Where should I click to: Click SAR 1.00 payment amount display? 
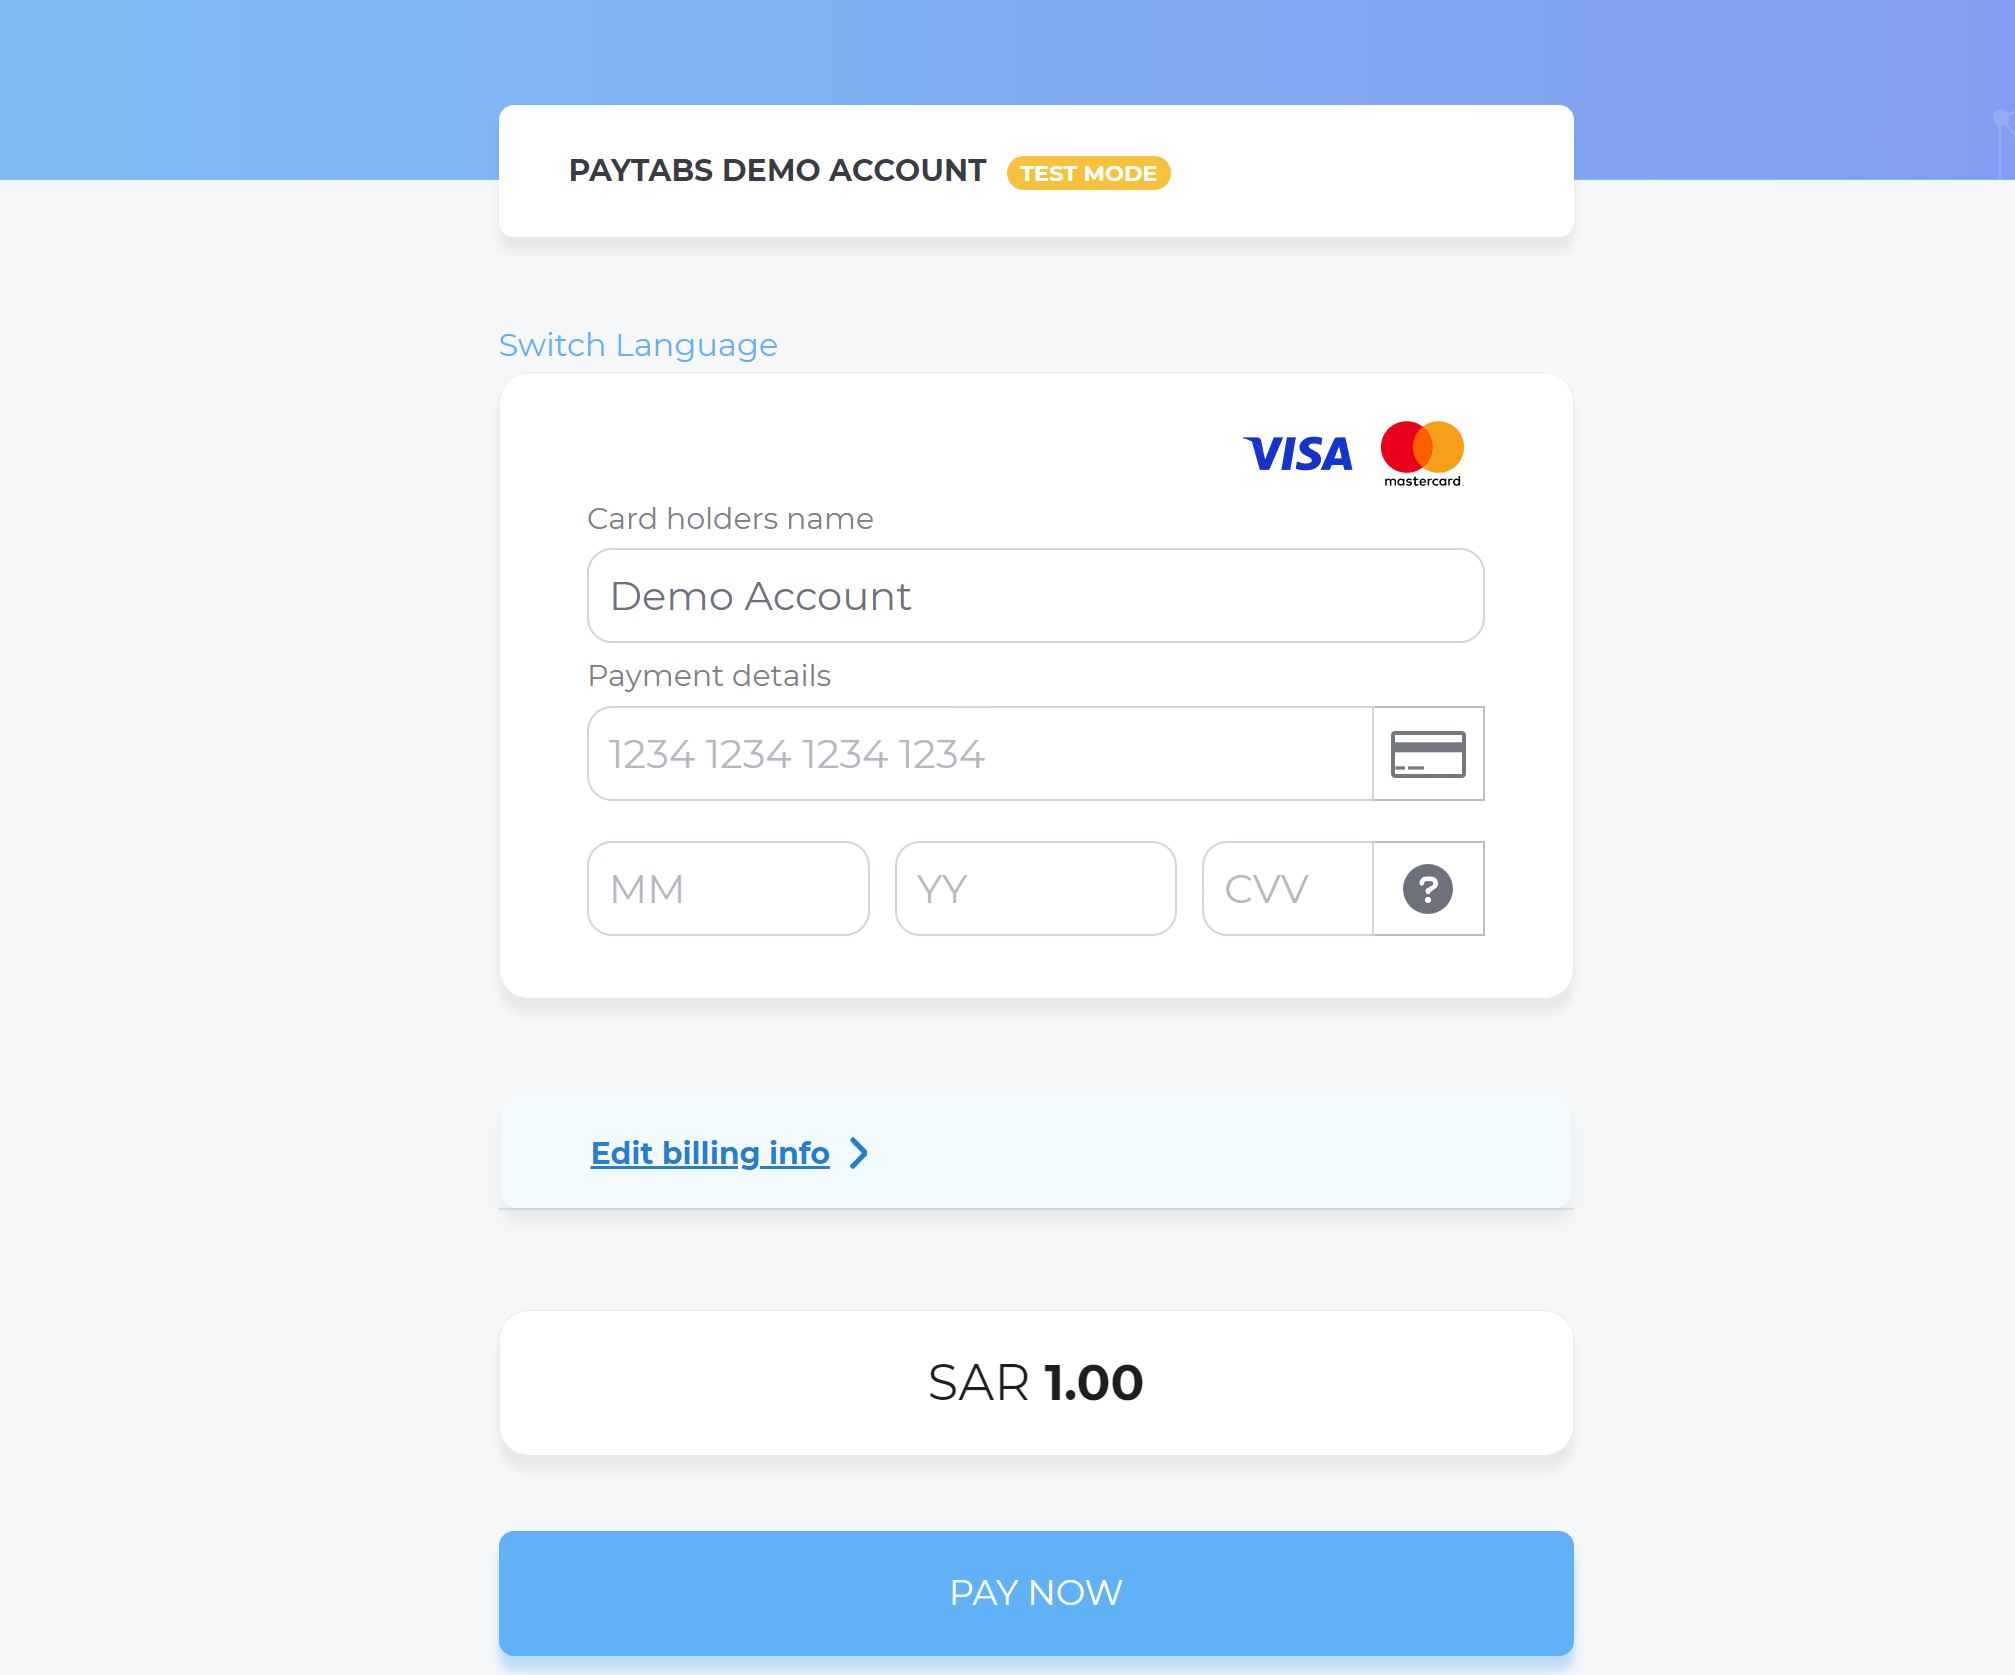click(x=1034, y=1382)
